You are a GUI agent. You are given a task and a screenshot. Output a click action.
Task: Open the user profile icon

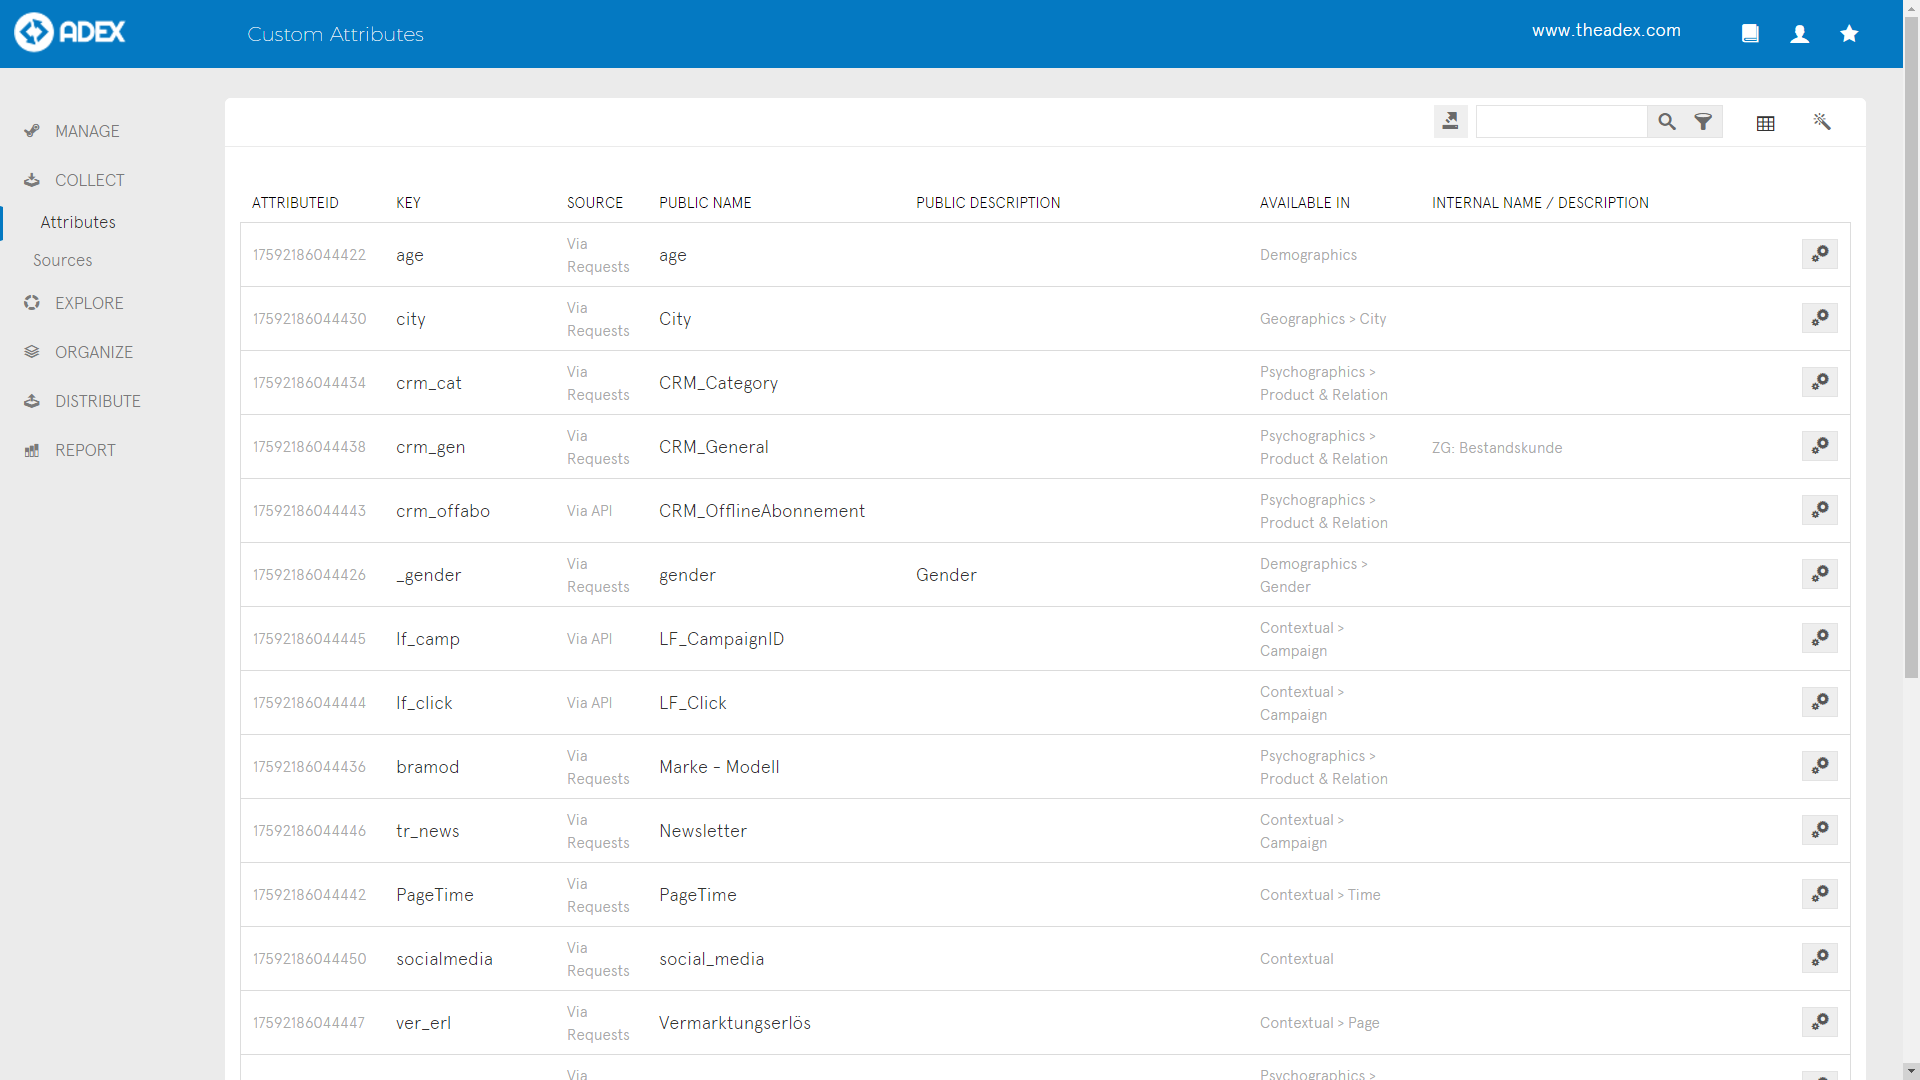click(1800, 34)
